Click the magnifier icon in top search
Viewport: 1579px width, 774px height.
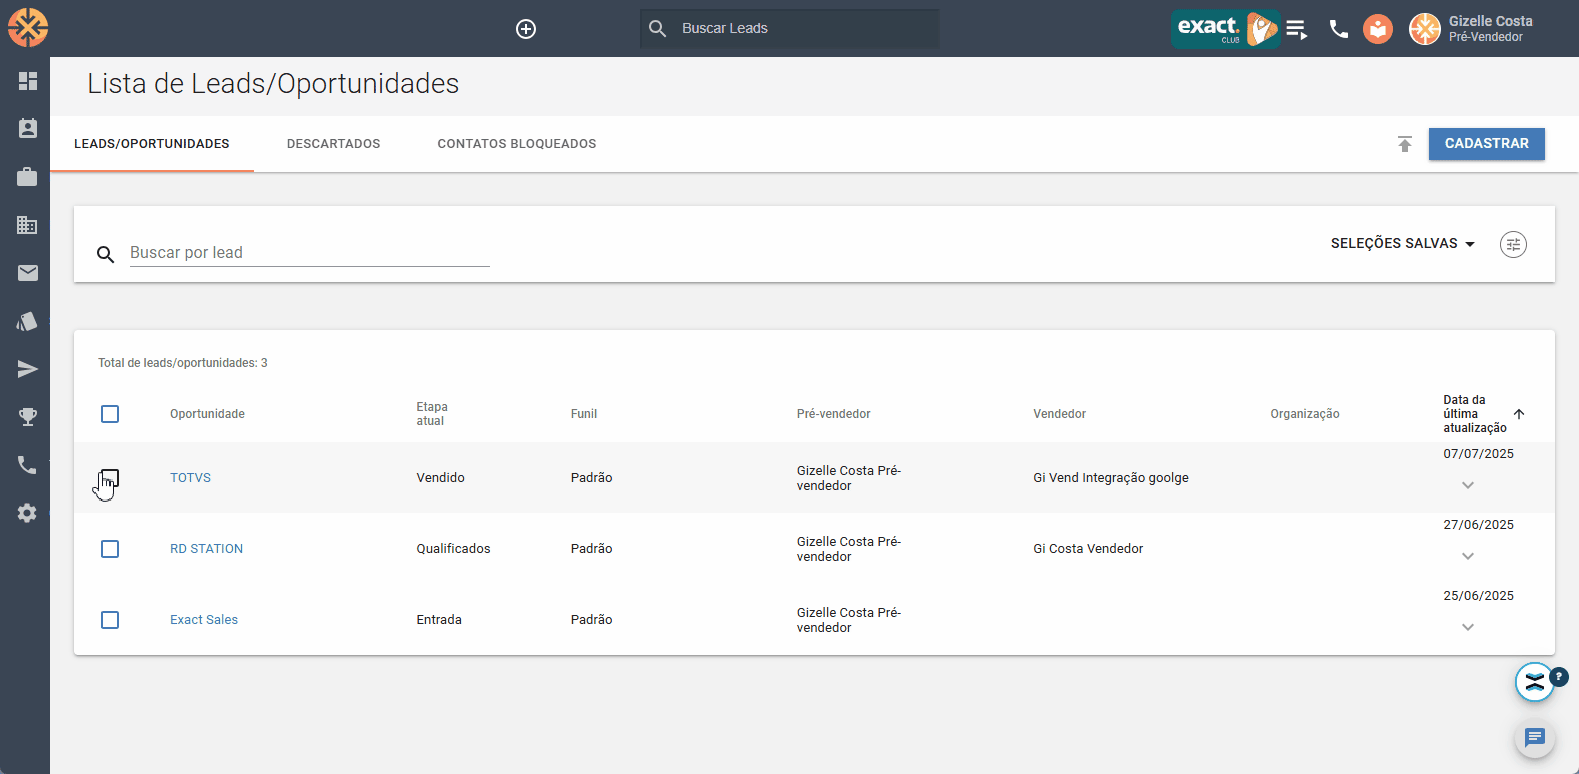[x=657, y=28]
